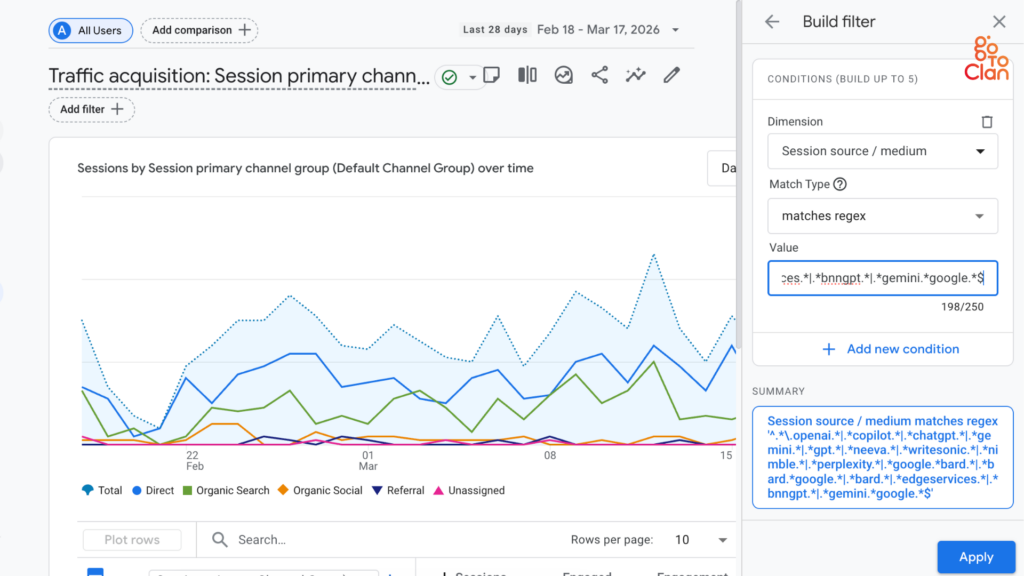Click the Add filter chip below the title

91,109
